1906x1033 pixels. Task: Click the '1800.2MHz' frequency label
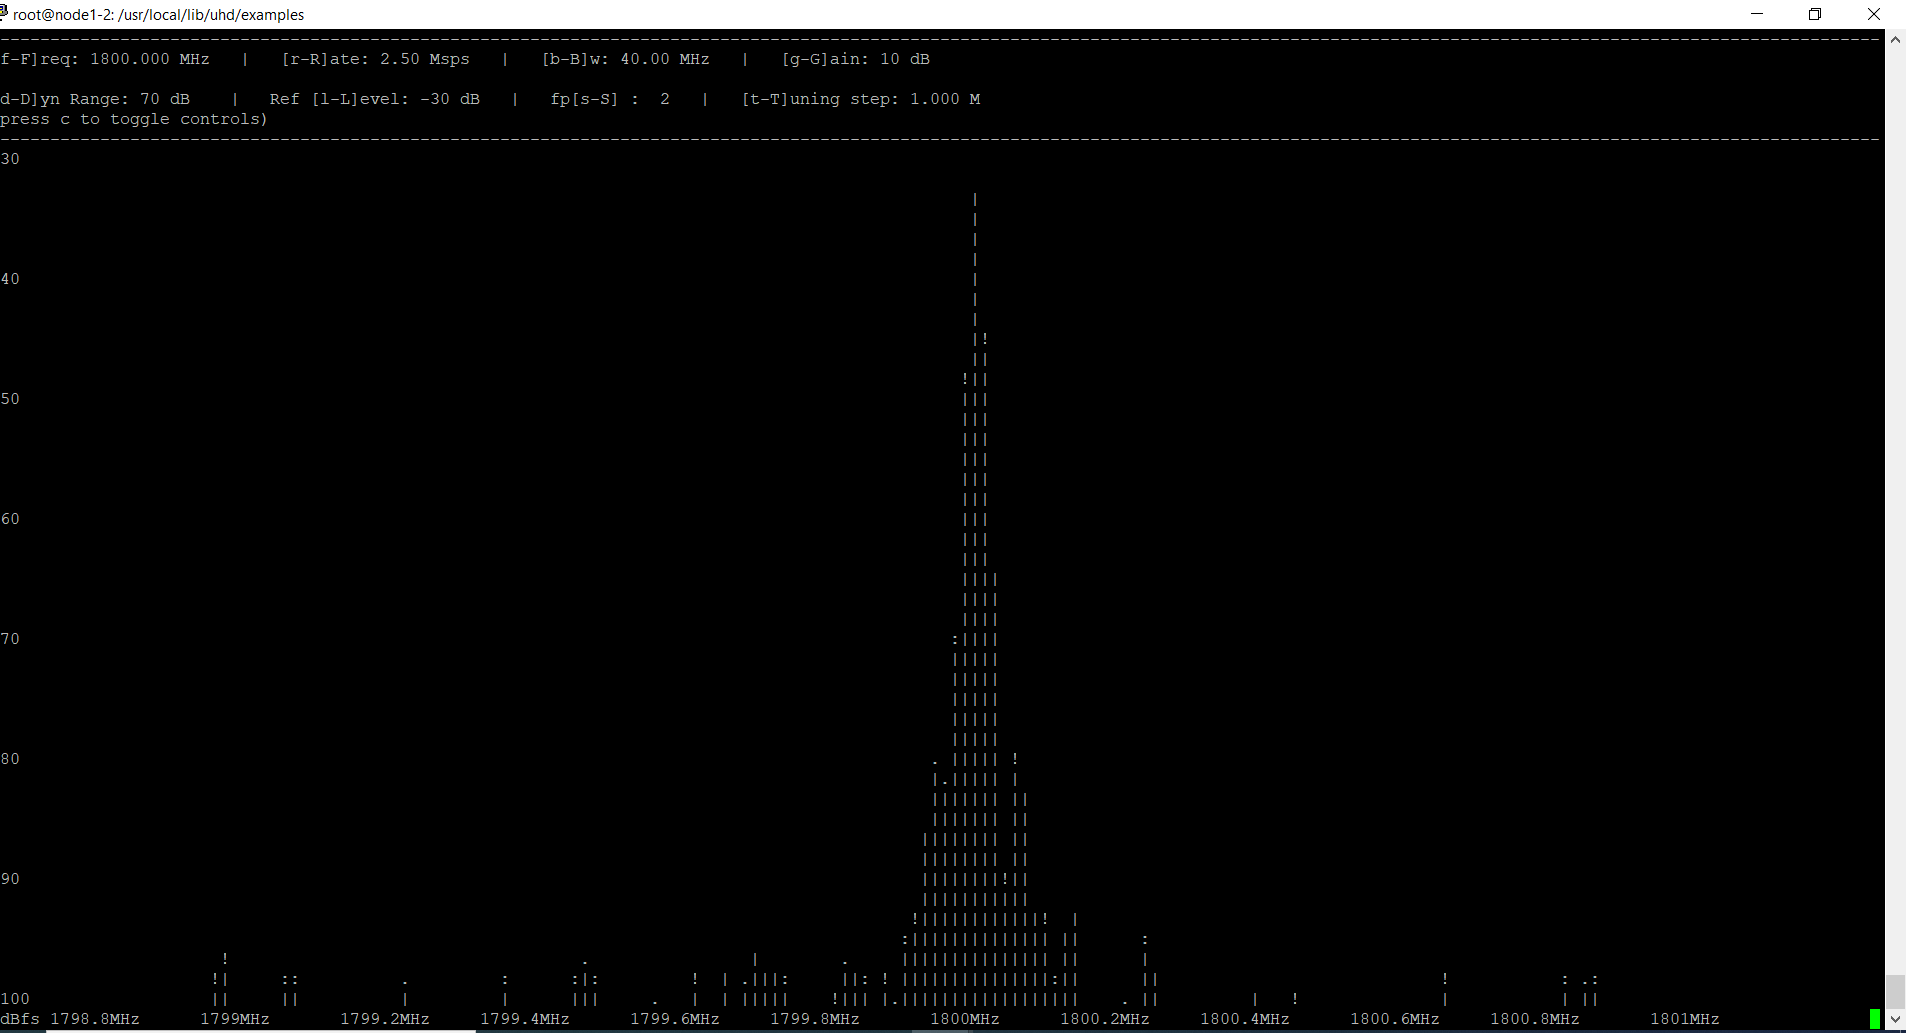(x=1105, y=1019)
